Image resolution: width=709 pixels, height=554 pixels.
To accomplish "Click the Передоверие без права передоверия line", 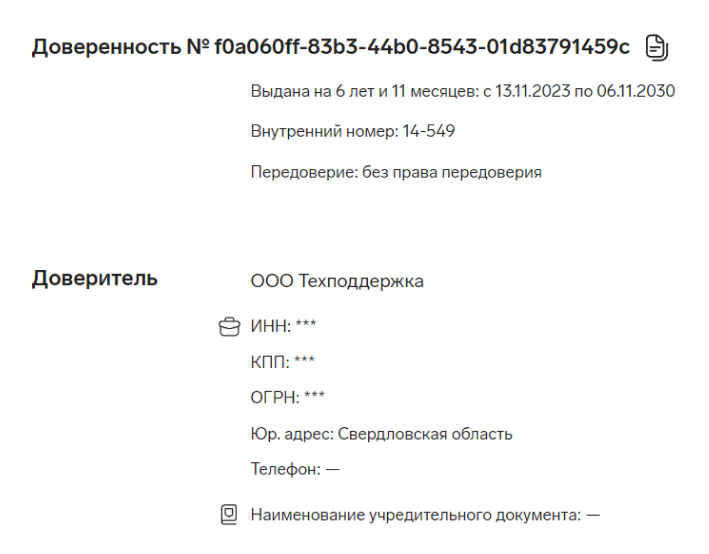I will coord(396,172).
